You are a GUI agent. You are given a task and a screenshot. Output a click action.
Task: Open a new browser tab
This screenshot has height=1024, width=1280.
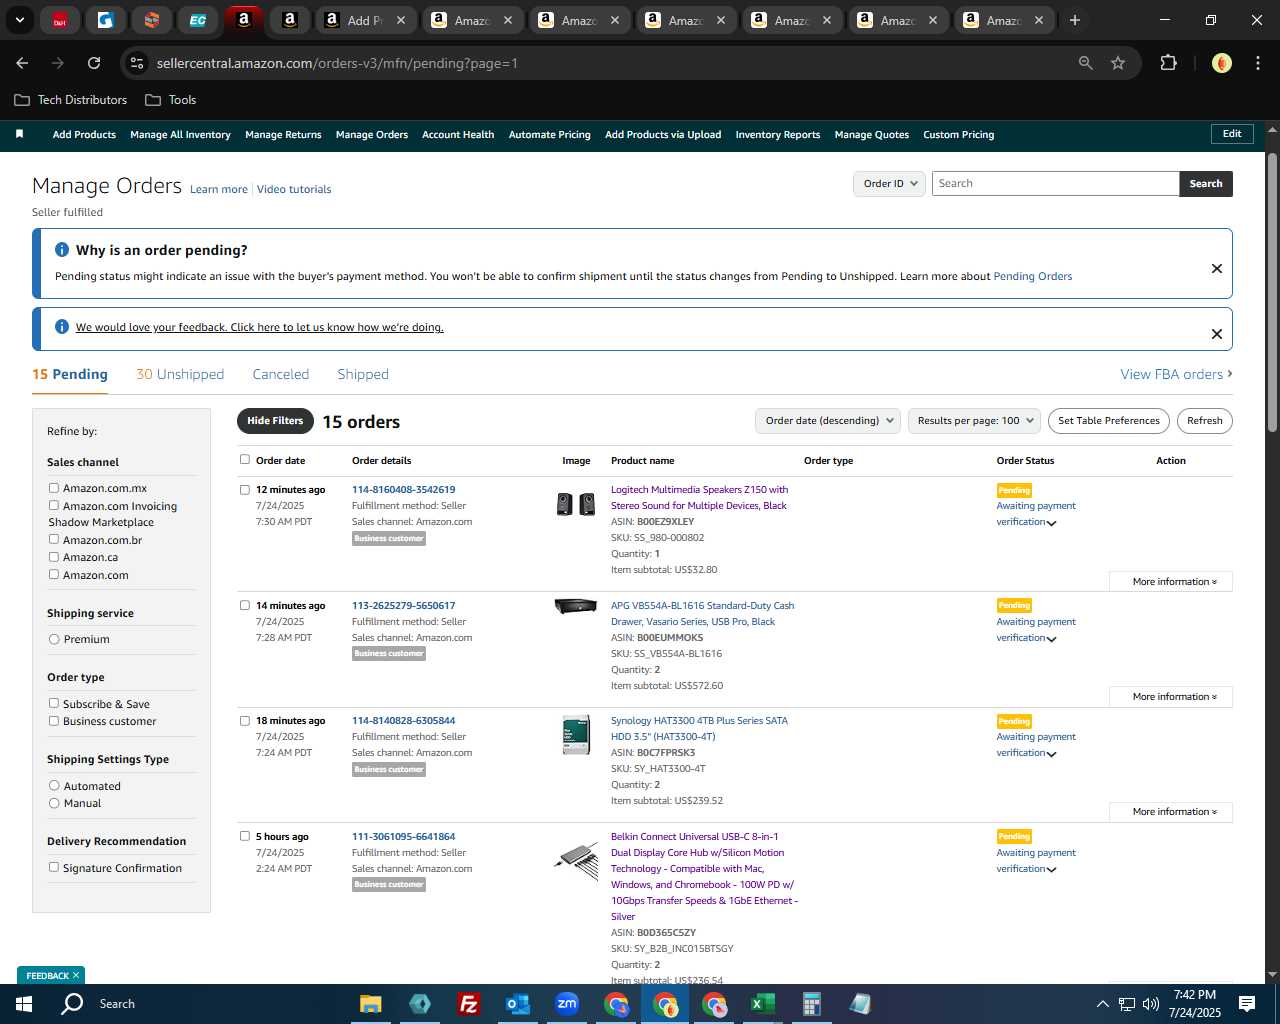(x=1075, y=20)
